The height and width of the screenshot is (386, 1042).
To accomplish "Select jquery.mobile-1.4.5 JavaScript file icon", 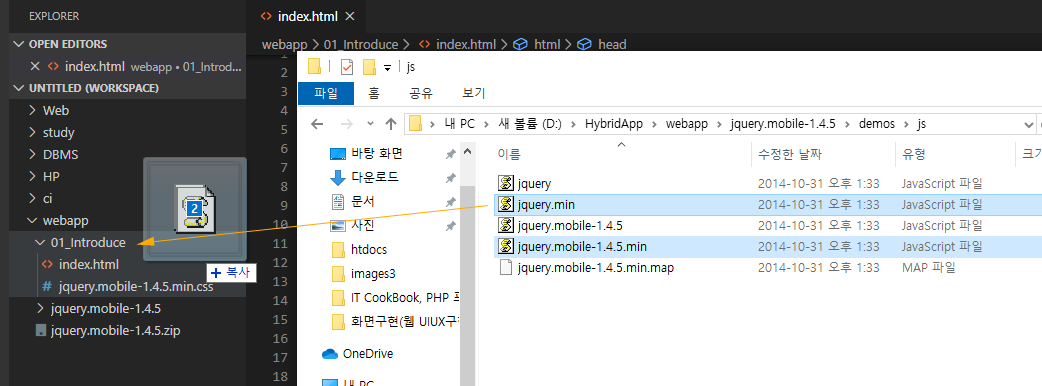I will pos(506,226).
